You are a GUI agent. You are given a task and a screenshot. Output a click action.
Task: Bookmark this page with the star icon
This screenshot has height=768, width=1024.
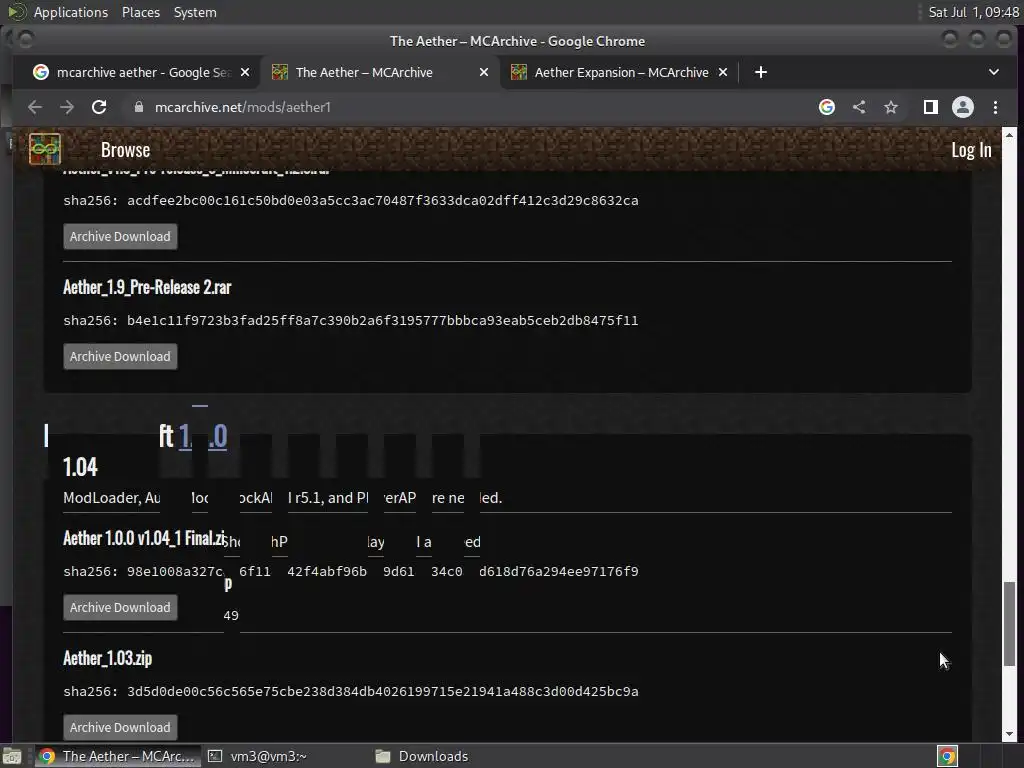pos(891,107)
